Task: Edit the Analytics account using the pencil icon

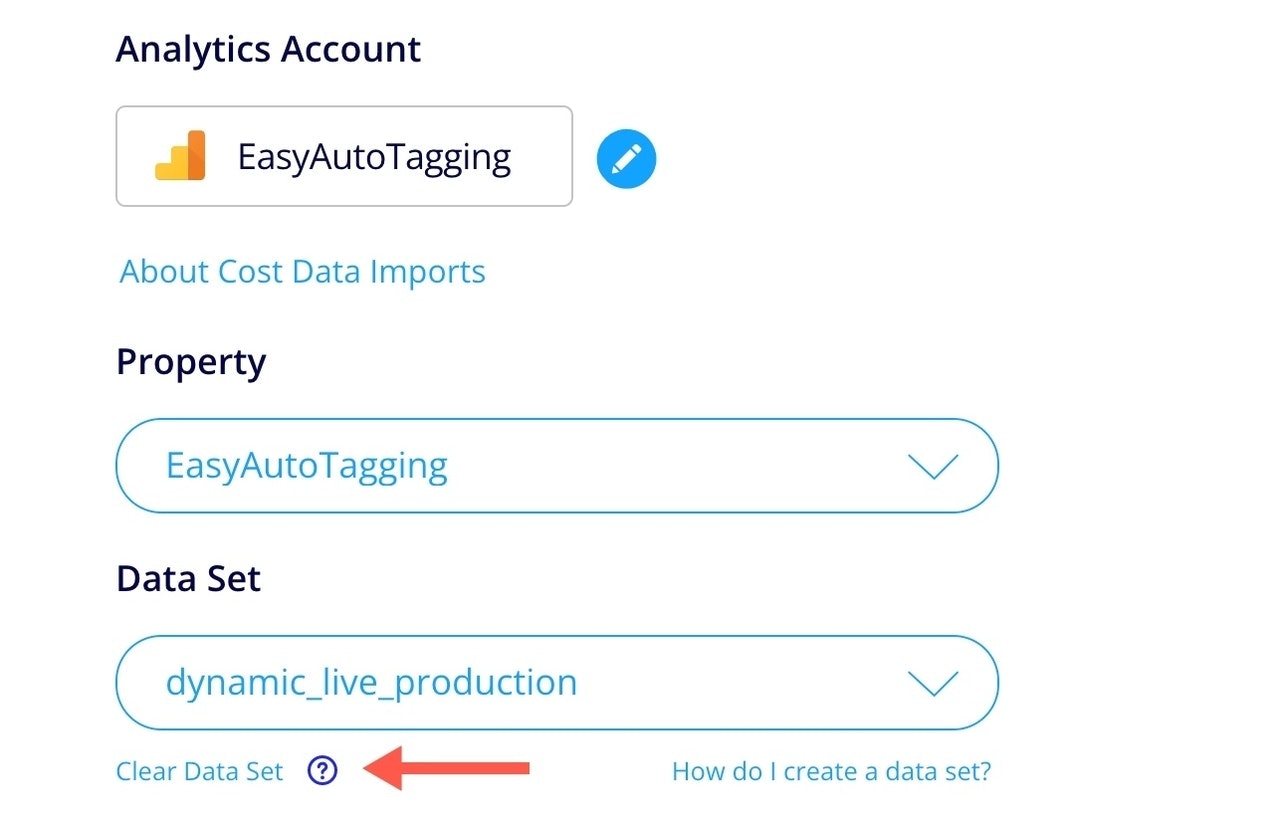Action: point(626,158)
